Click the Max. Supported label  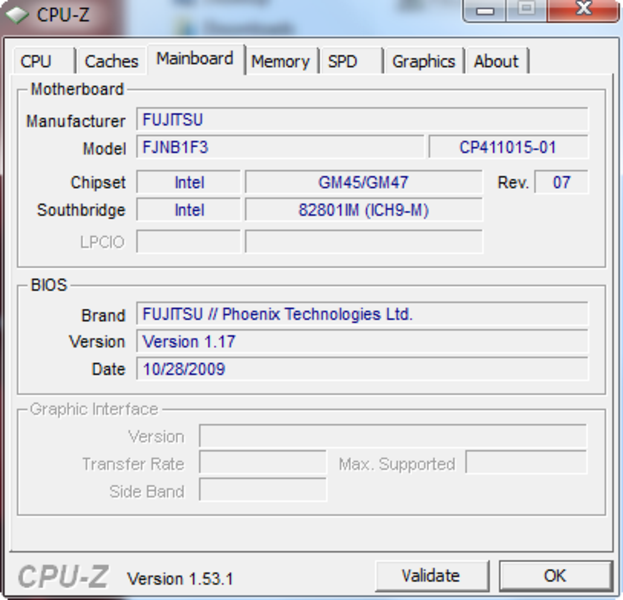[397, 464]
